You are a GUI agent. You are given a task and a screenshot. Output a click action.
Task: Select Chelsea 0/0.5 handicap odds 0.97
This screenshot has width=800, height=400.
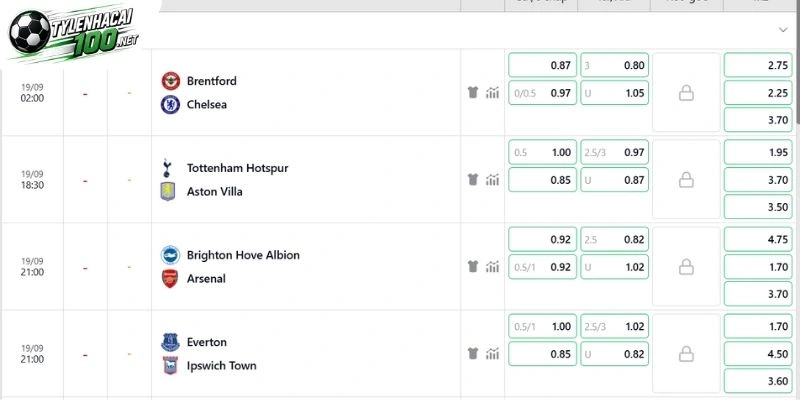pos(543,93)
